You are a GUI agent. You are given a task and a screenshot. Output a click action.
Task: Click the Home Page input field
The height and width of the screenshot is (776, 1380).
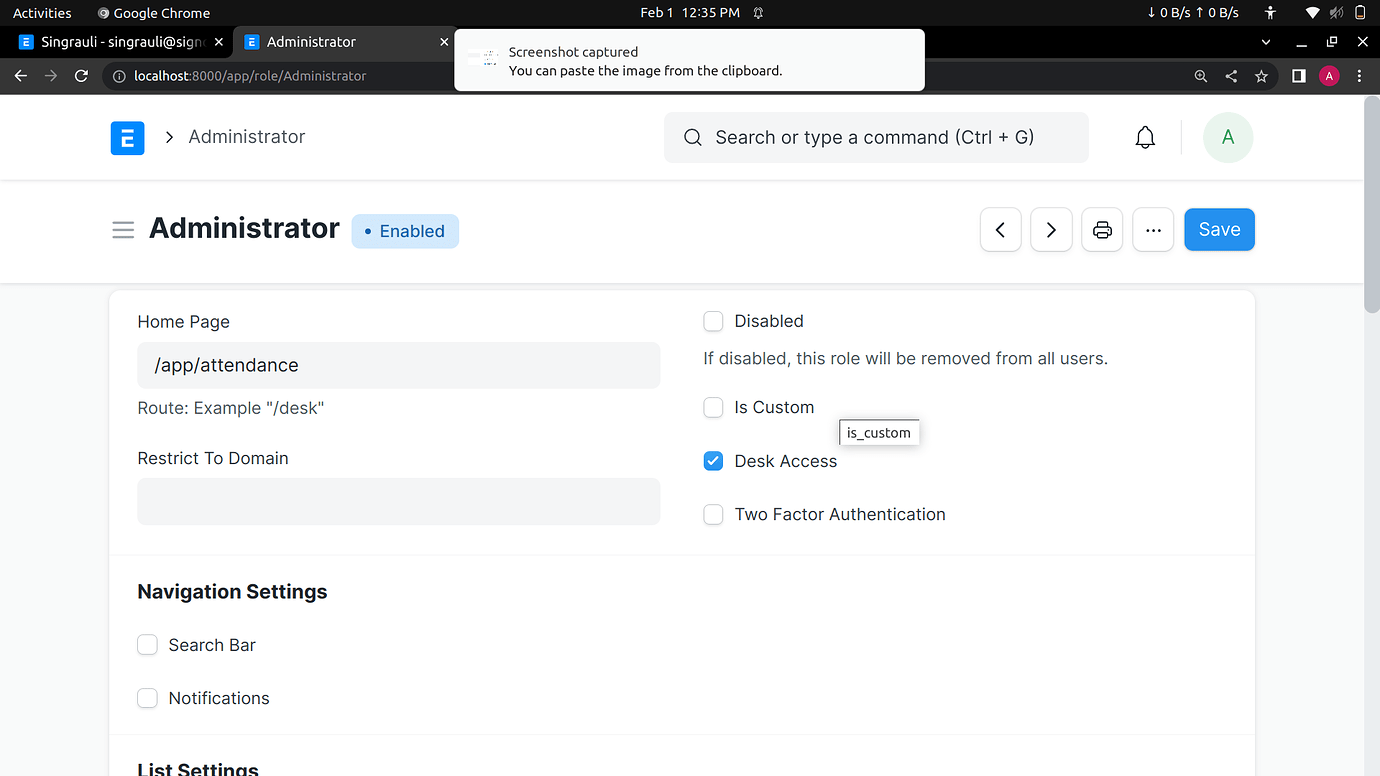pyautogui.click(x=398, y=365)
